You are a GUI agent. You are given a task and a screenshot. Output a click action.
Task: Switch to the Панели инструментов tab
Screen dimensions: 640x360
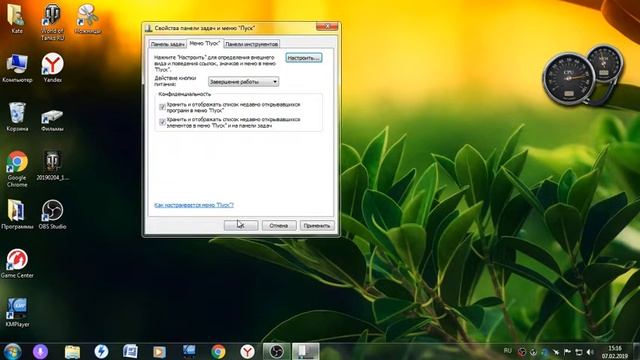(x=251, y=44)
